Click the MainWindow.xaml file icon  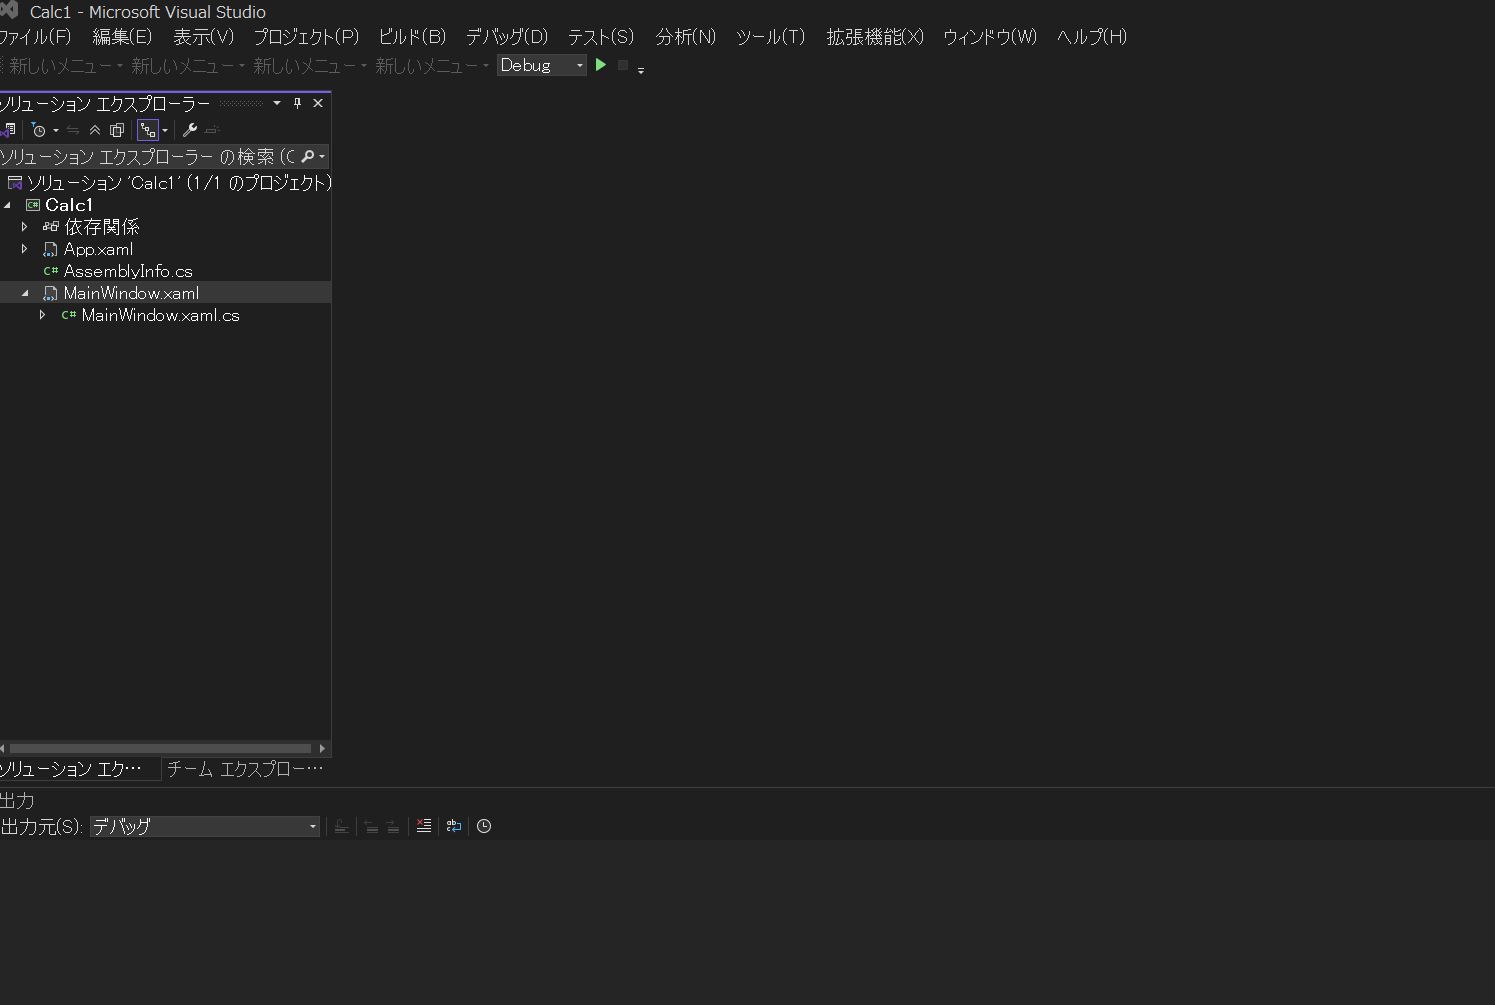point(51,293)
